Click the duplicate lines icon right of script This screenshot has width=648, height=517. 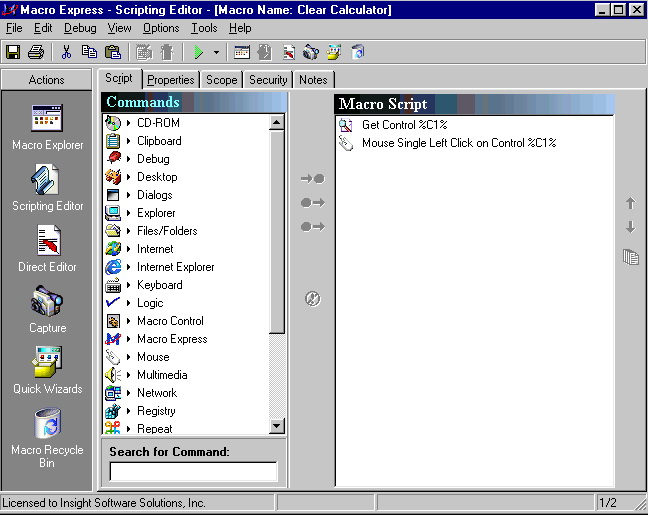pos(631,257)
